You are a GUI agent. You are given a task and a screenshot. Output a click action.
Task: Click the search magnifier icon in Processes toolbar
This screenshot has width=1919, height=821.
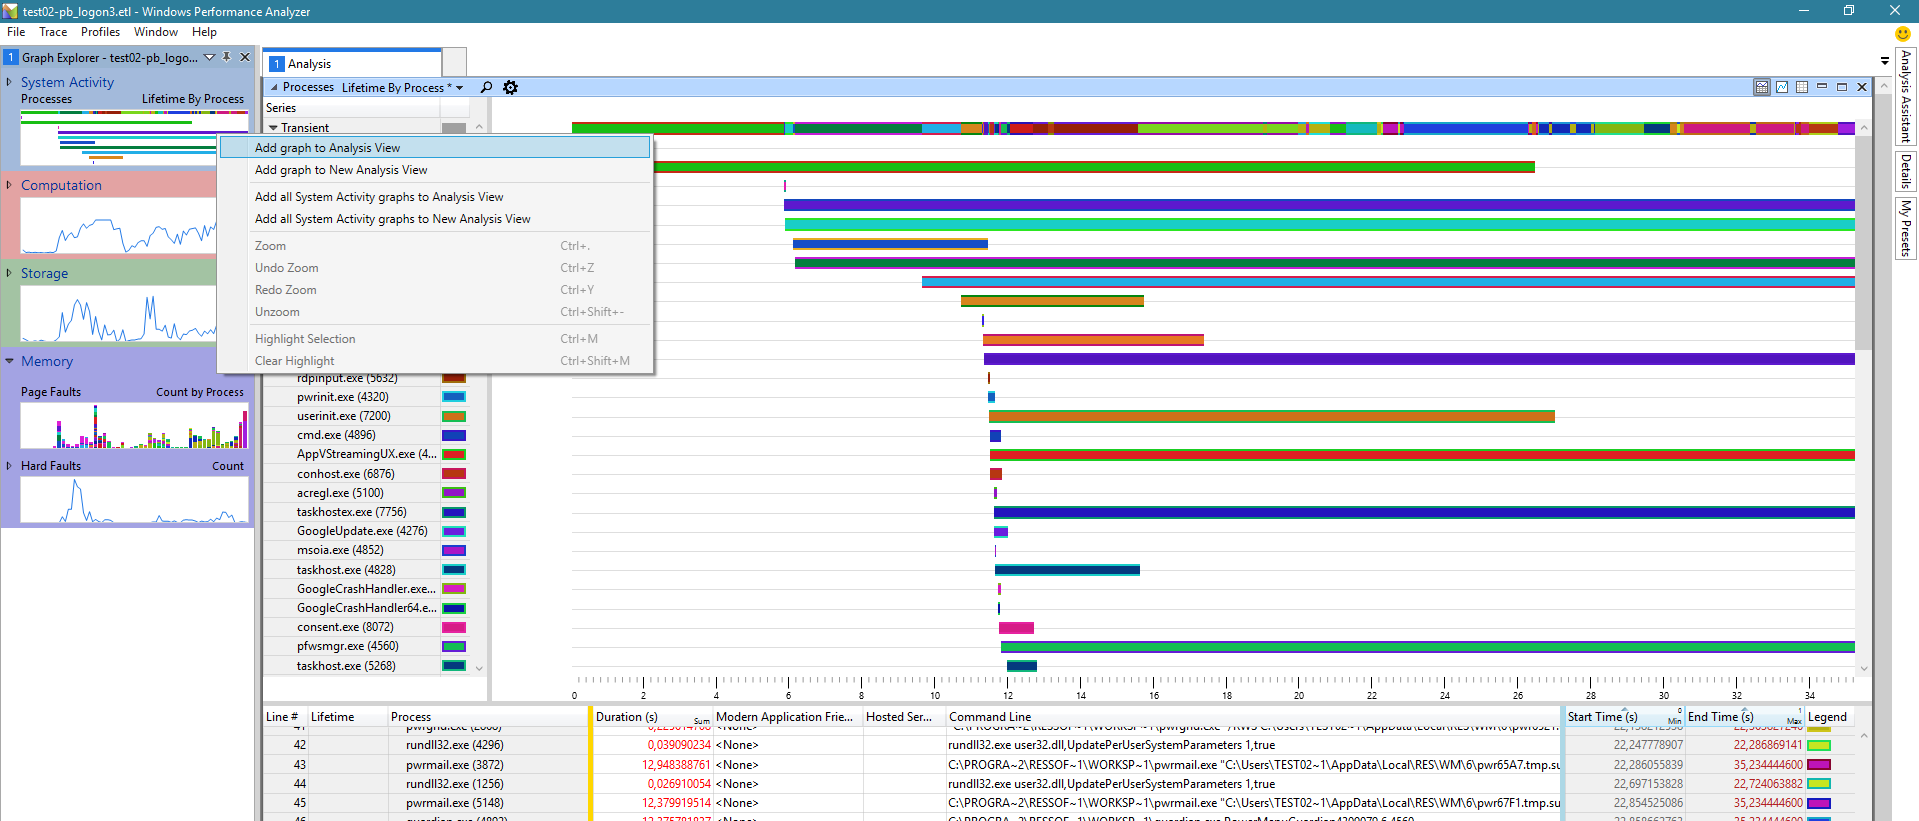(x=486, y=87)
